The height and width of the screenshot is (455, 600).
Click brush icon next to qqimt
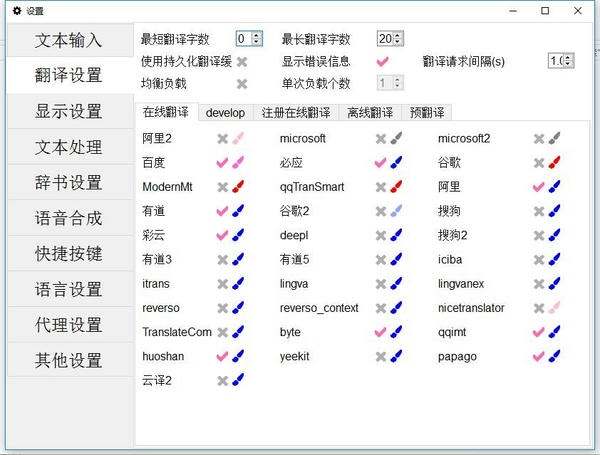[x=554, y=332]
